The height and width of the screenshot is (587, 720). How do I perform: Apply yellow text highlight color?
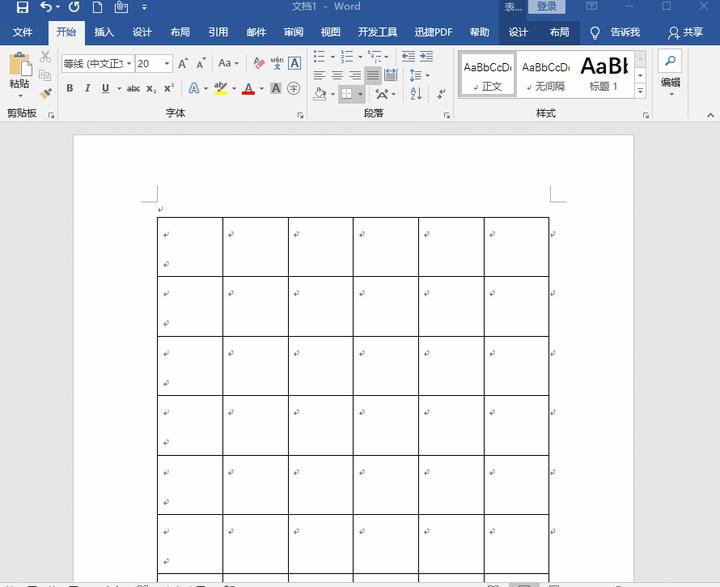coord(220,88)
